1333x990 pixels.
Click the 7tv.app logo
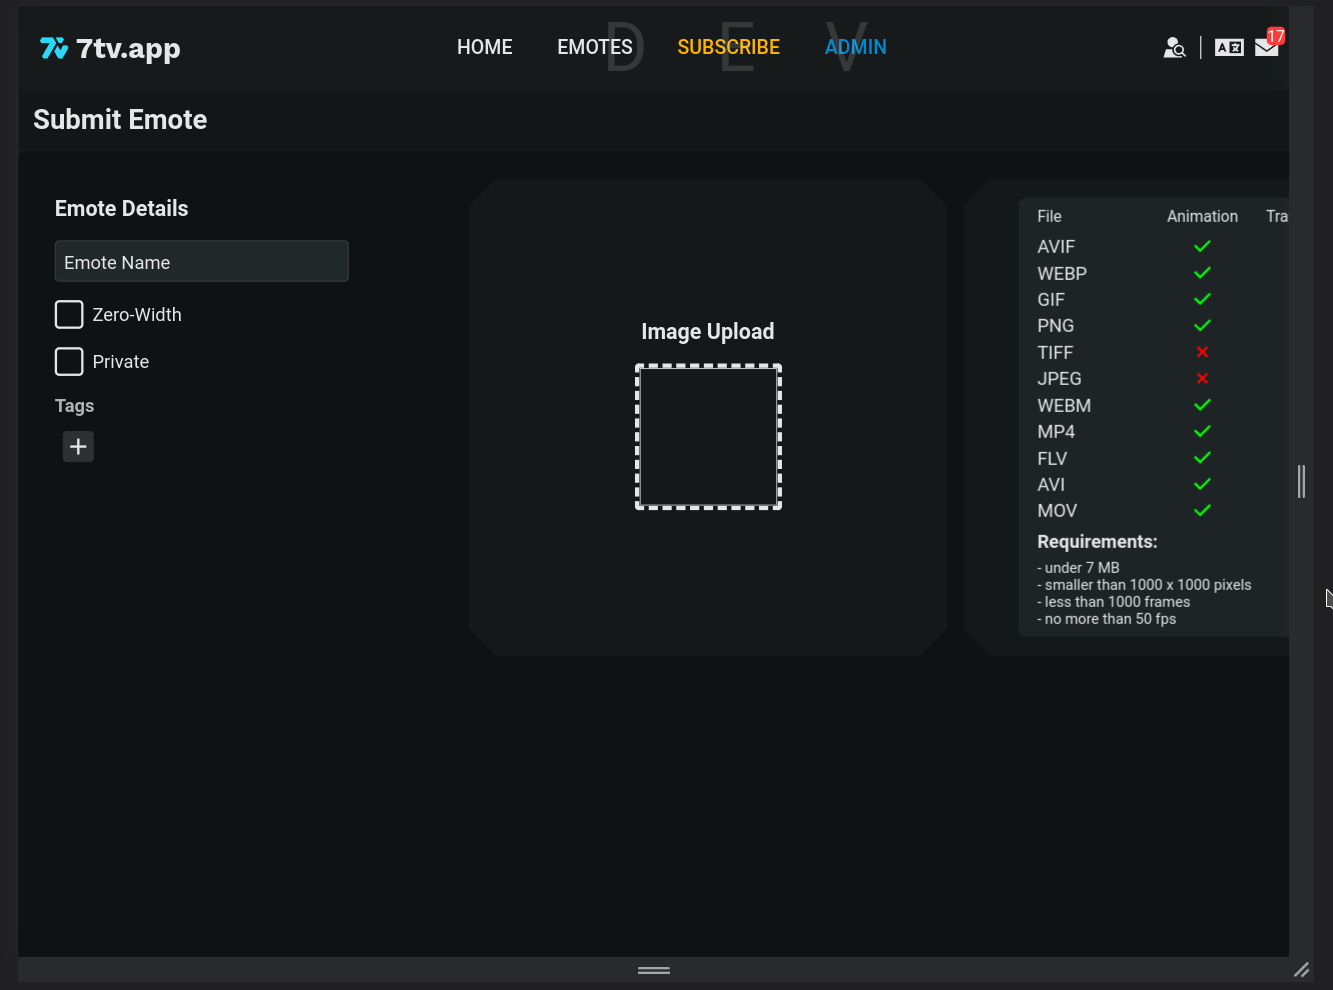(x=110, y=48)
